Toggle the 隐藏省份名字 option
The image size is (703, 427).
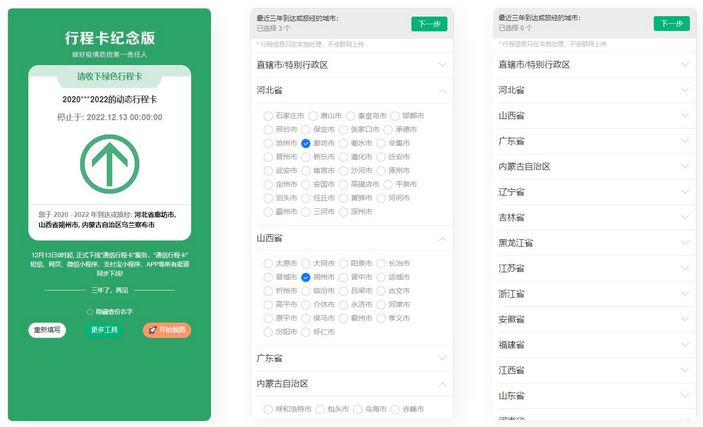coord(88,312)
